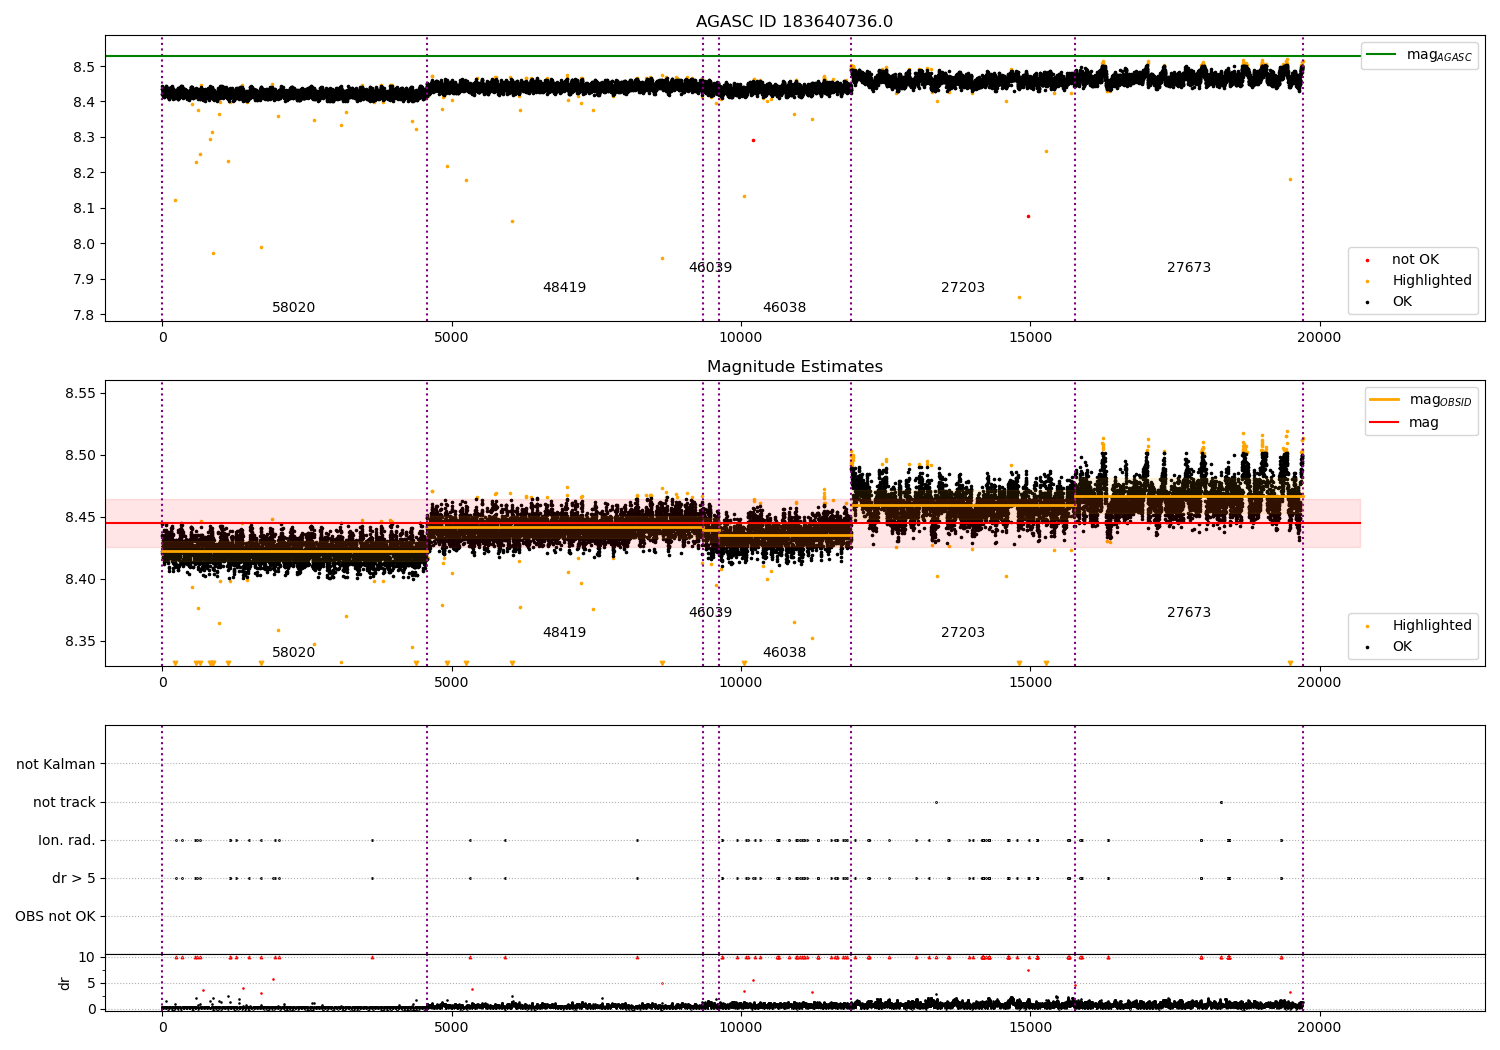Select the 8.5 y-axis tick of top plot
This screenshot has height=1050, width=1500.
[x=84, y=67]
